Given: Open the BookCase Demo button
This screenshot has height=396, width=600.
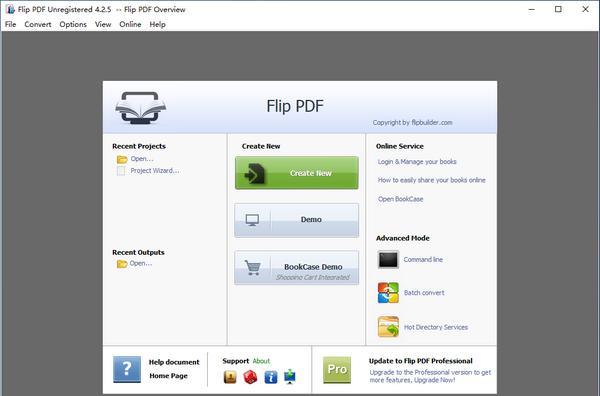Looking at the screenshot, I should (297, 267).
